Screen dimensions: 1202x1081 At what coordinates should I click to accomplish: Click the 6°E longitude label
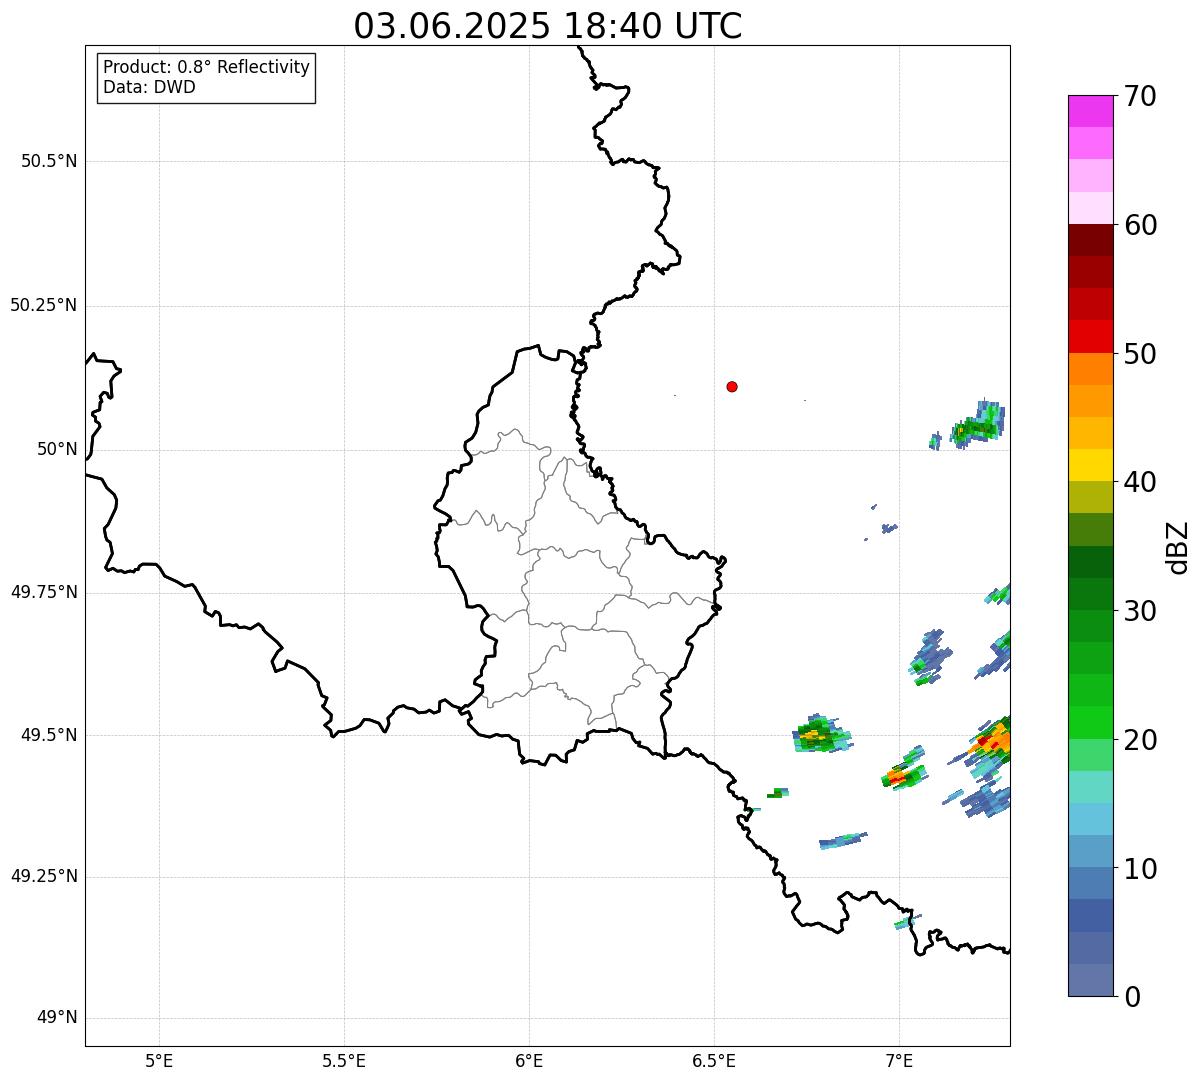click(x=529, y=1060)
